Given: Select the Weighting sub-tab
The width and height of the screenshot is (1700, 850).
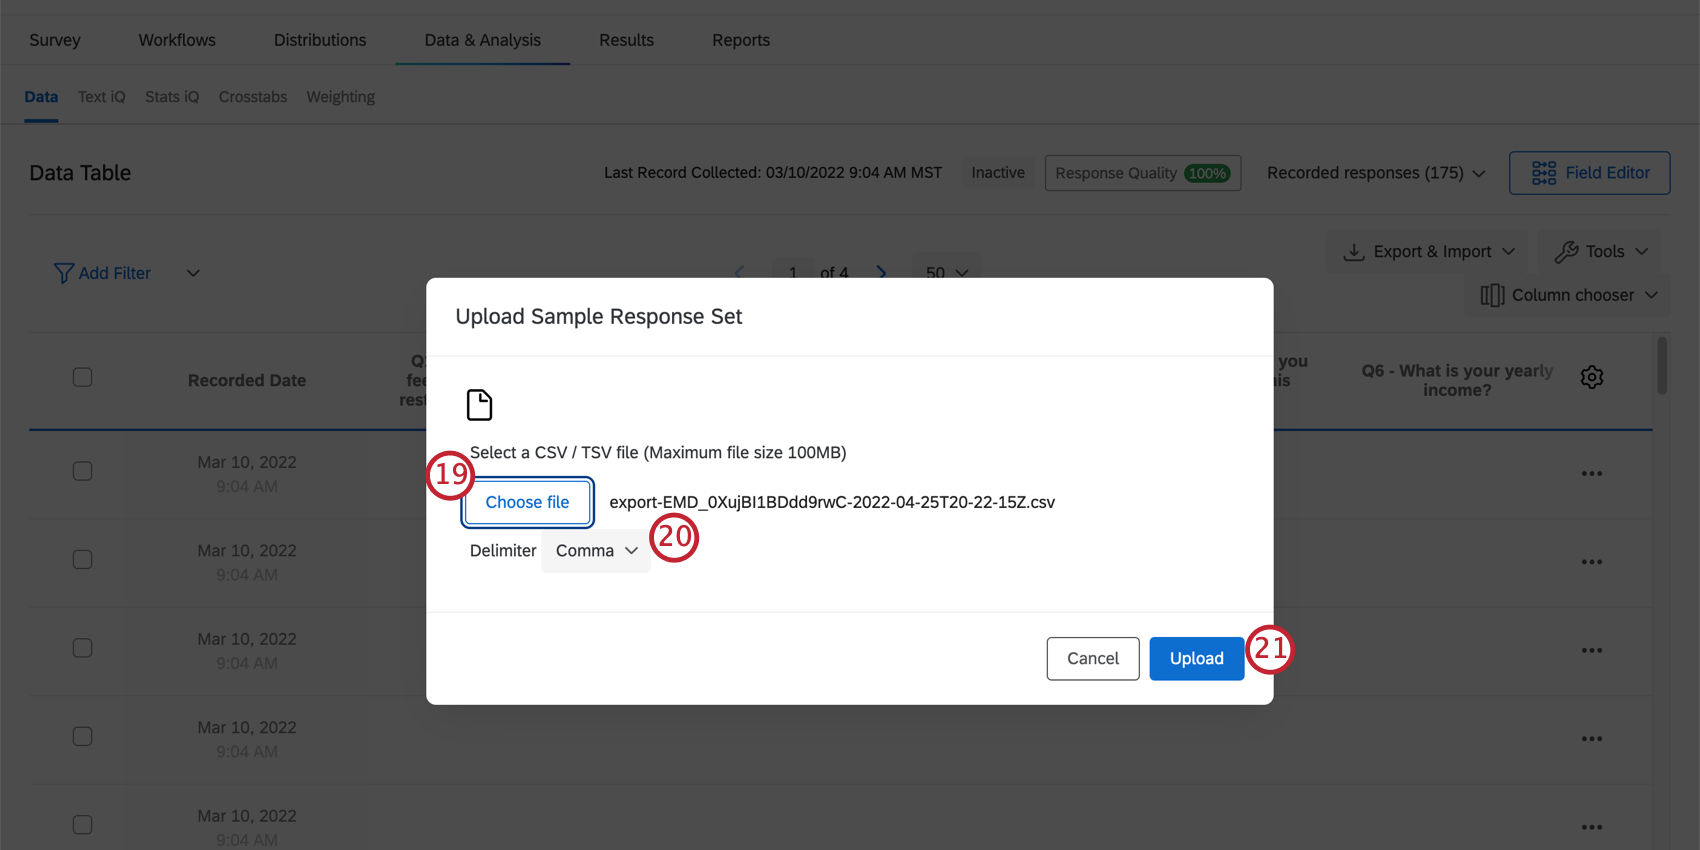Looking at the screenshot, I should click(x=341, y=97).
